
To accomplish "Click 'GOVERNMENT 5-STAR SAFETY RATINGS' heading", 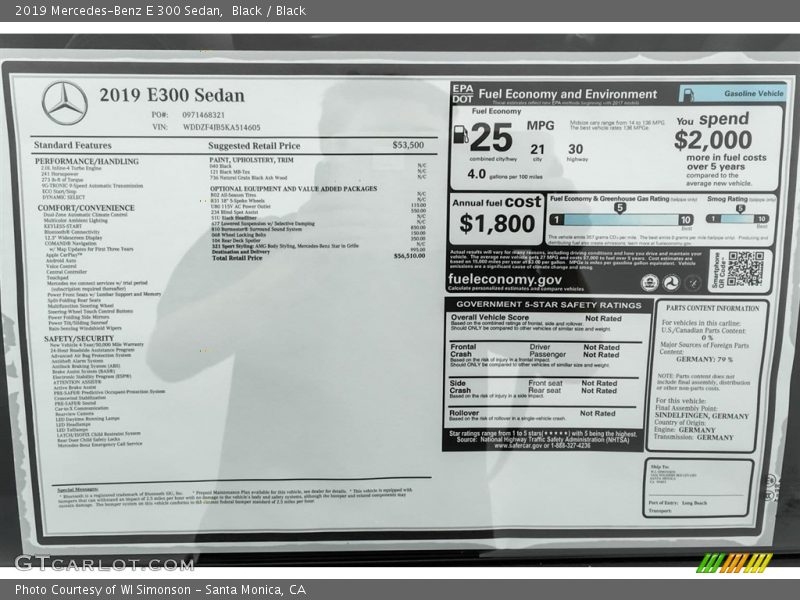I will tap(548, 305).
